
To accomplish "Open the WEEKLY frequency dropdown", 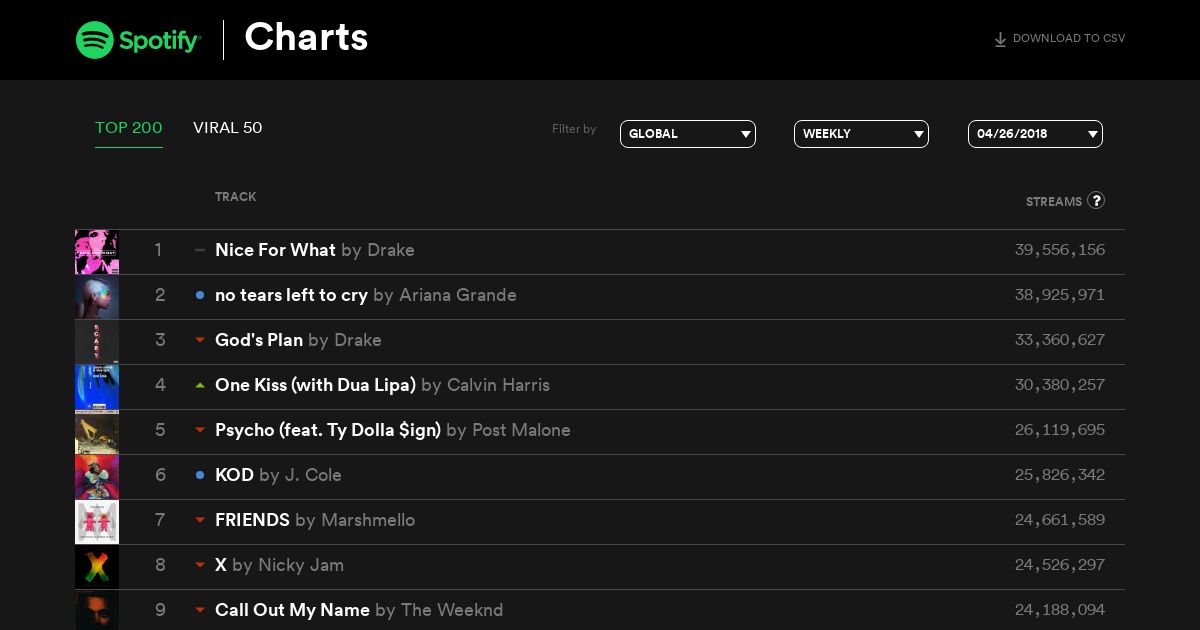I will (x=861, y=134).
